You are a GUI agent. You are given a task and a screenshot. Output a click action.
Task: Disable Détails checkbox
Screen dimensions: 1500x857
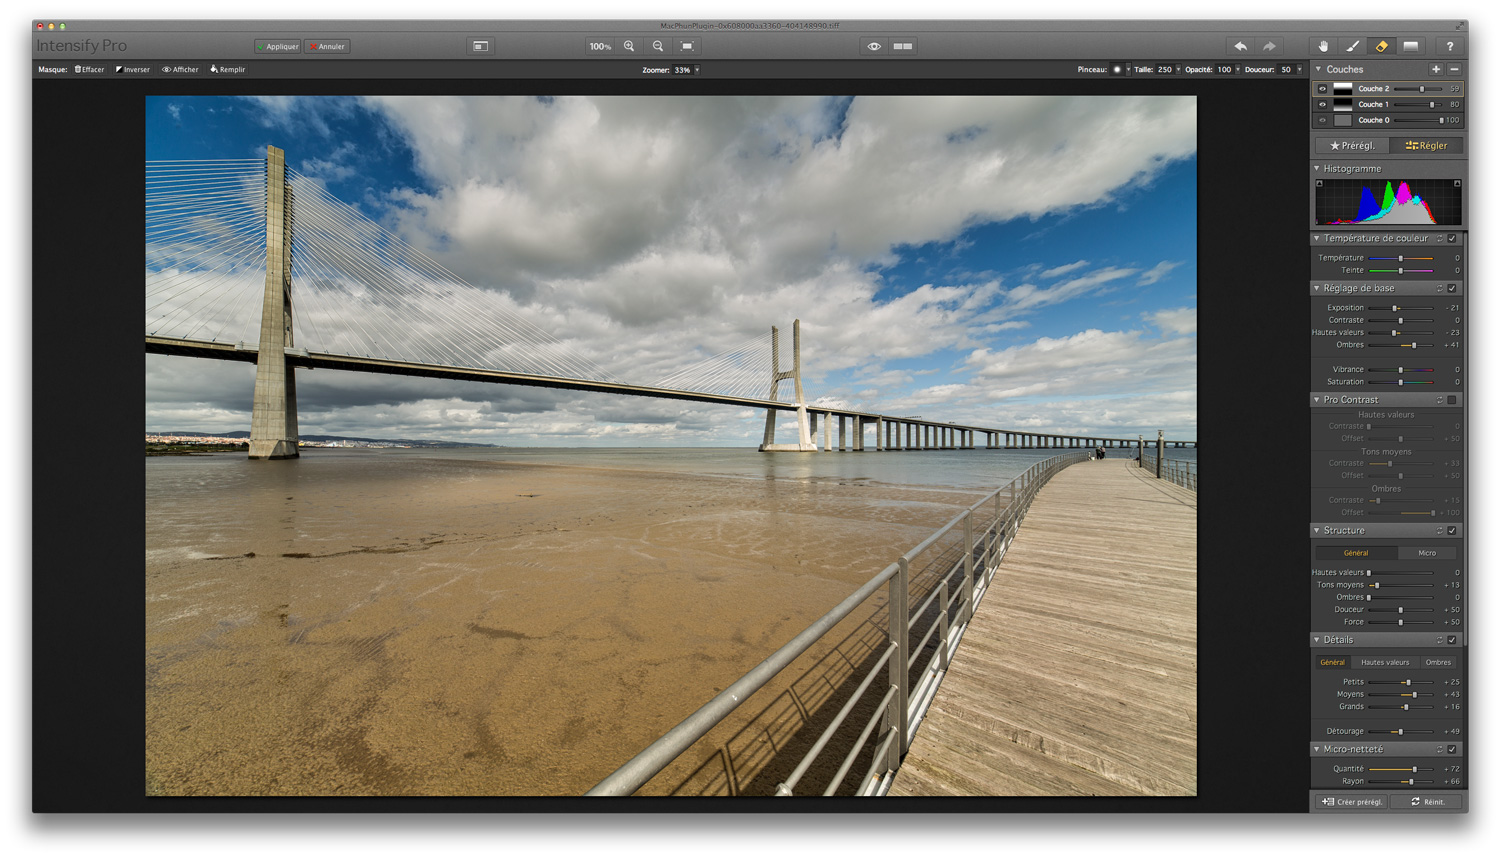tap(1452, 640)
